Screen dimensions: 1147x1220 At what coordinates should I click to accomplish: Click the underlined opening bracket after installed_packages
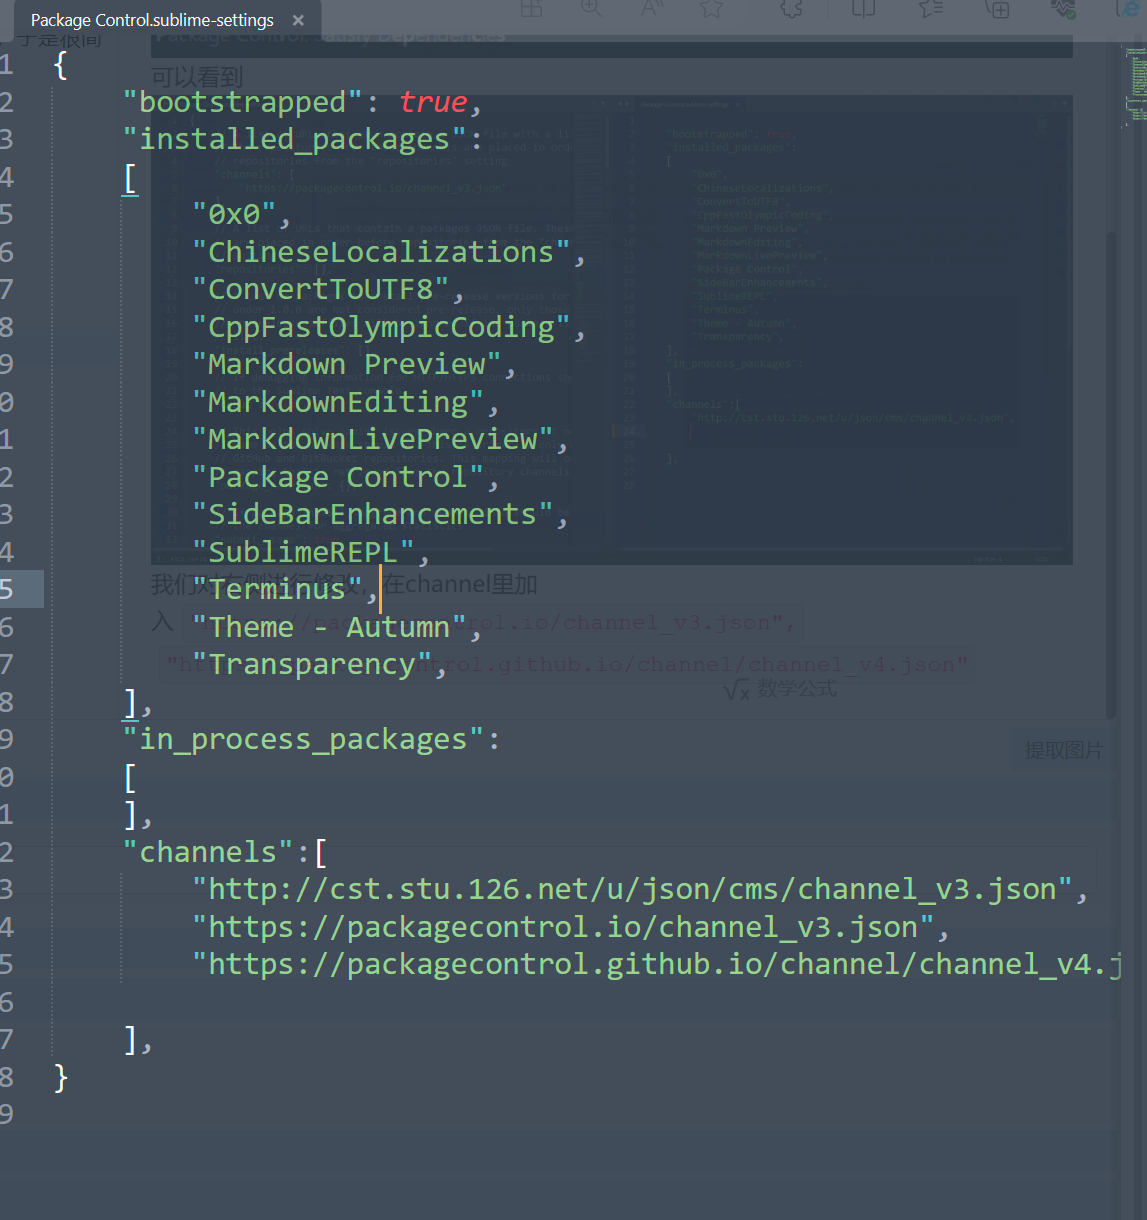tap(130, 178)
